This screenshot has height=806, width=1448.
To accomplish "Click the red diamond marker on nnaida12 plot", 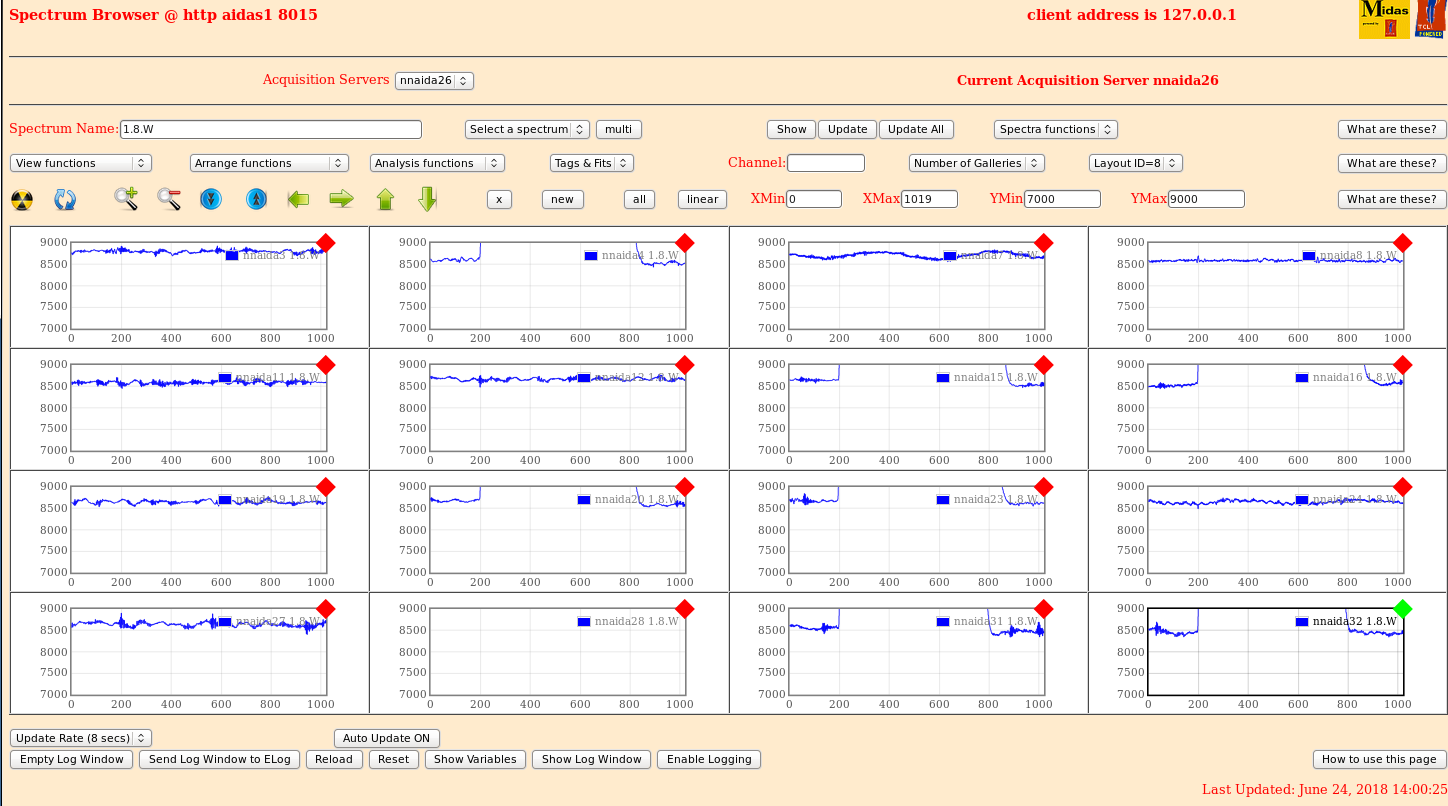I will (684, 365).
